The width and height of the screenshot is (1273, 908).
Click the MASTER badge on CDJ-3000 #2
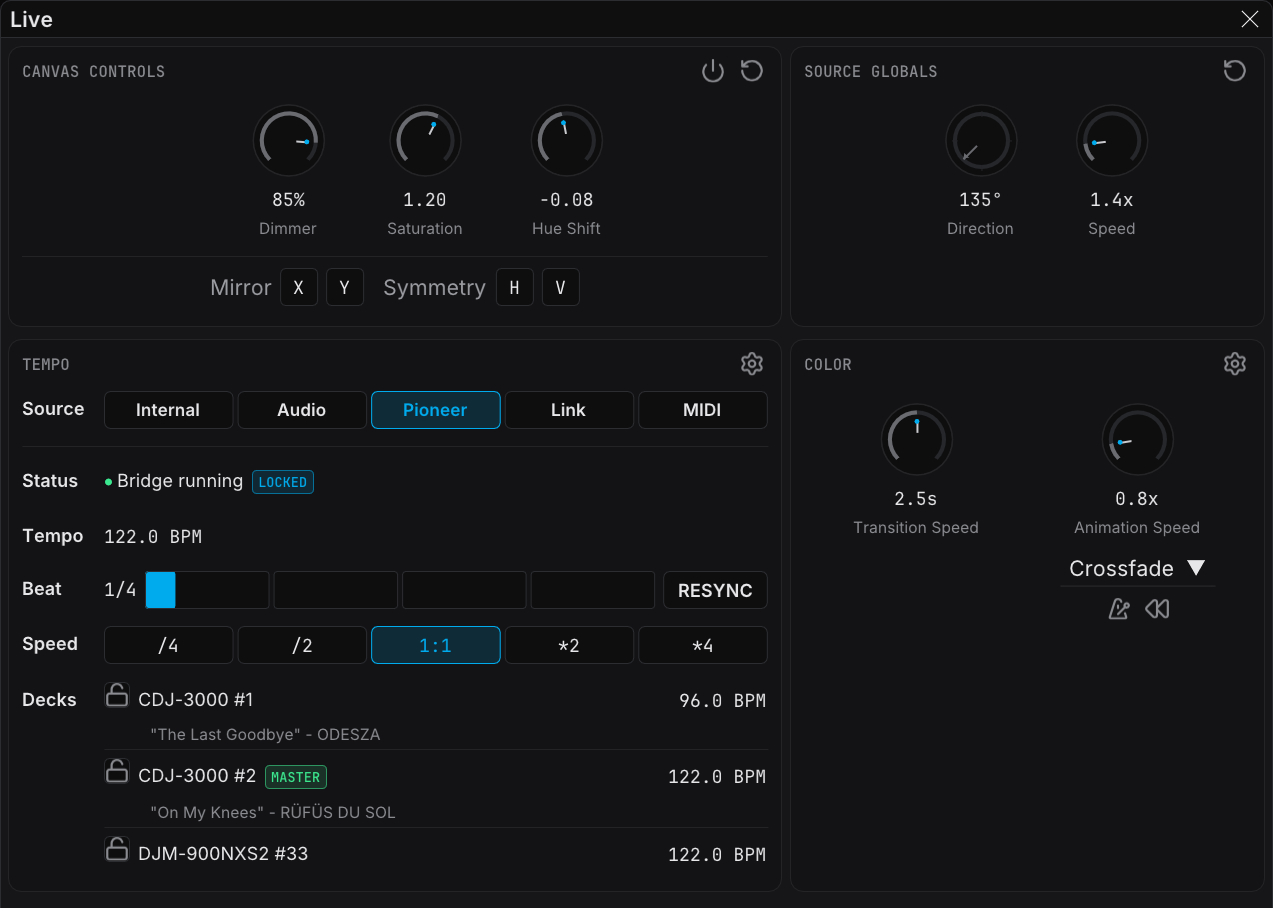coord(296,777)
